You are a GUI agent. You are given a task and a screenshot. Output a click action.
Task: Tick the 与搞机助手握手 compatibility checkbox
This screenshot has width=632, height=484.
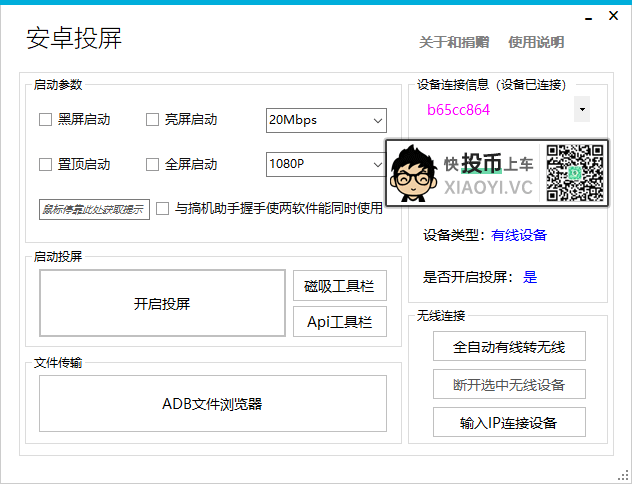163,209
